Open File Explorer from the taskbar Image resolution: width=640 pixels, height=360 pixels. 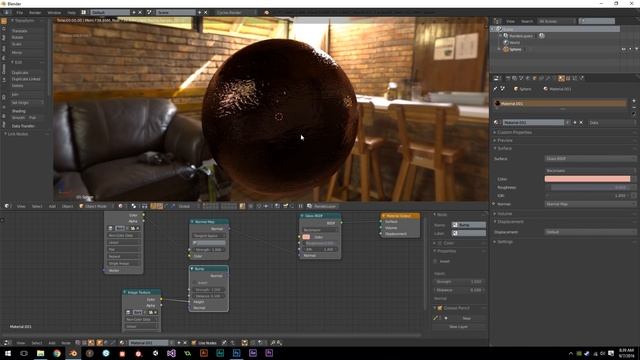pyautogui.click(x=40, y=353)
